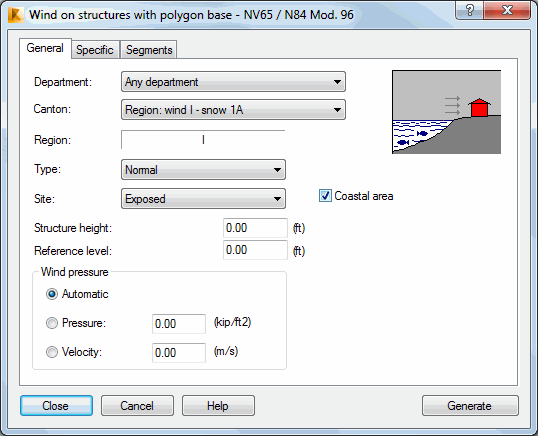The image size is (538, 436).
Task: Open the Type dropdown showing Normal
Action: click(203, 169)
